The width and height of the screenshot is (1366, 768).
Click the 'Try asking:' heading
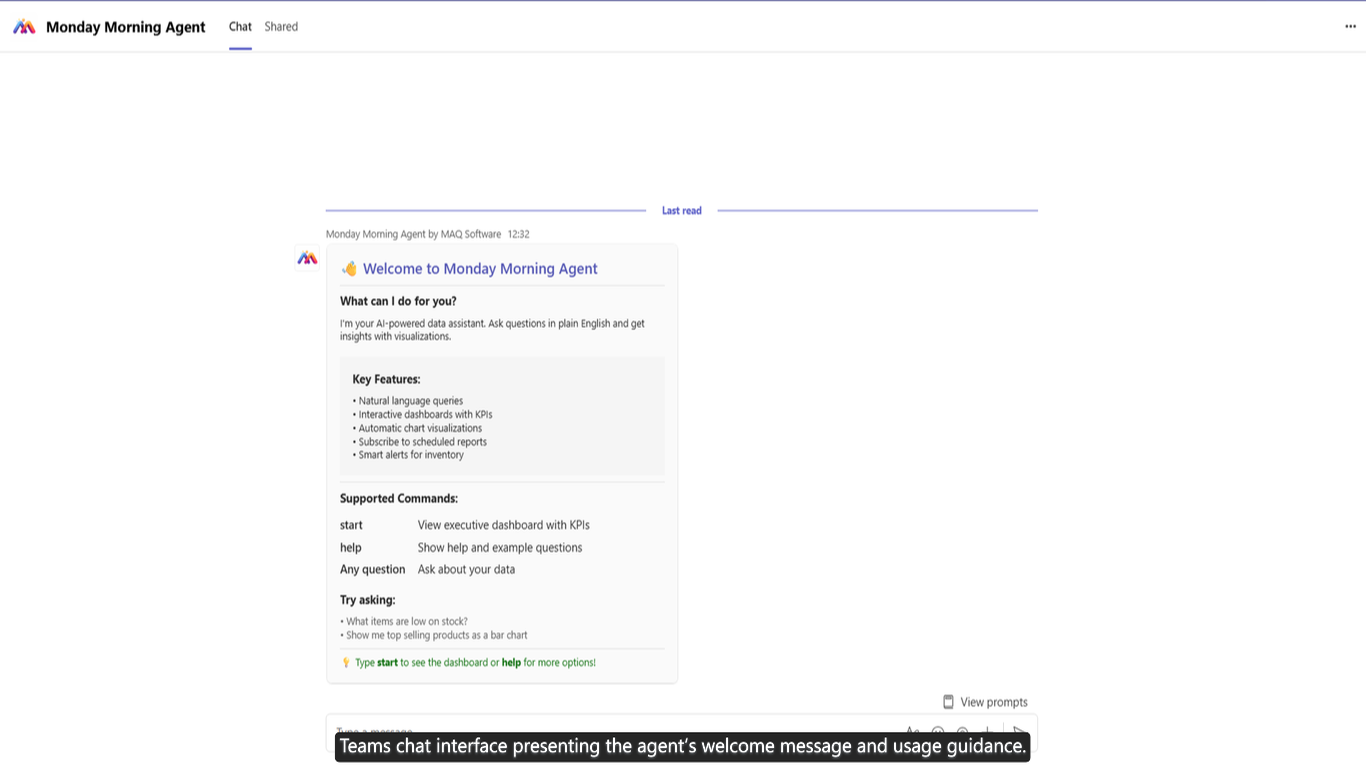(x=368, y=600)
